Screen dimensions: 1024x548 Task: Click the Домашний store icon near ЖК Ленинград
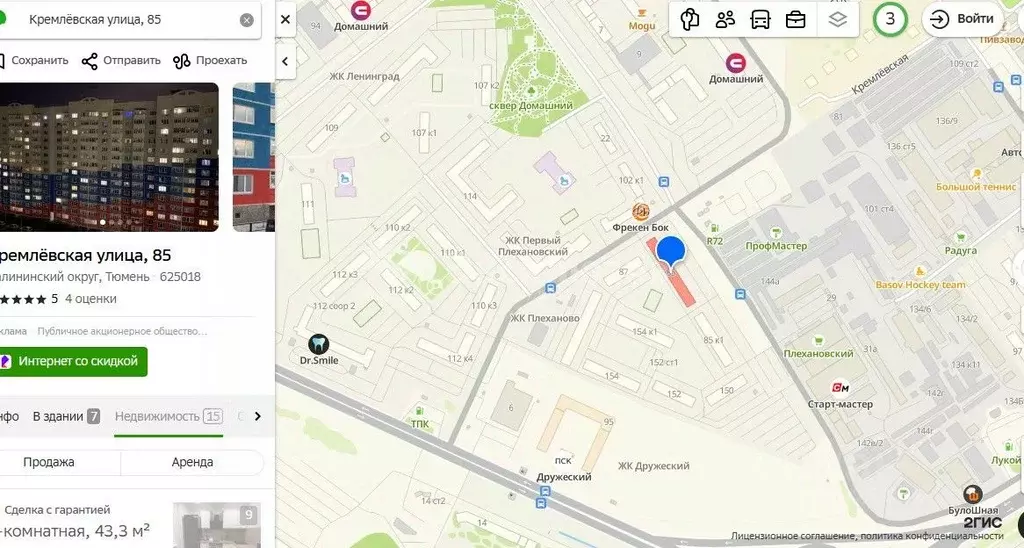360,10
